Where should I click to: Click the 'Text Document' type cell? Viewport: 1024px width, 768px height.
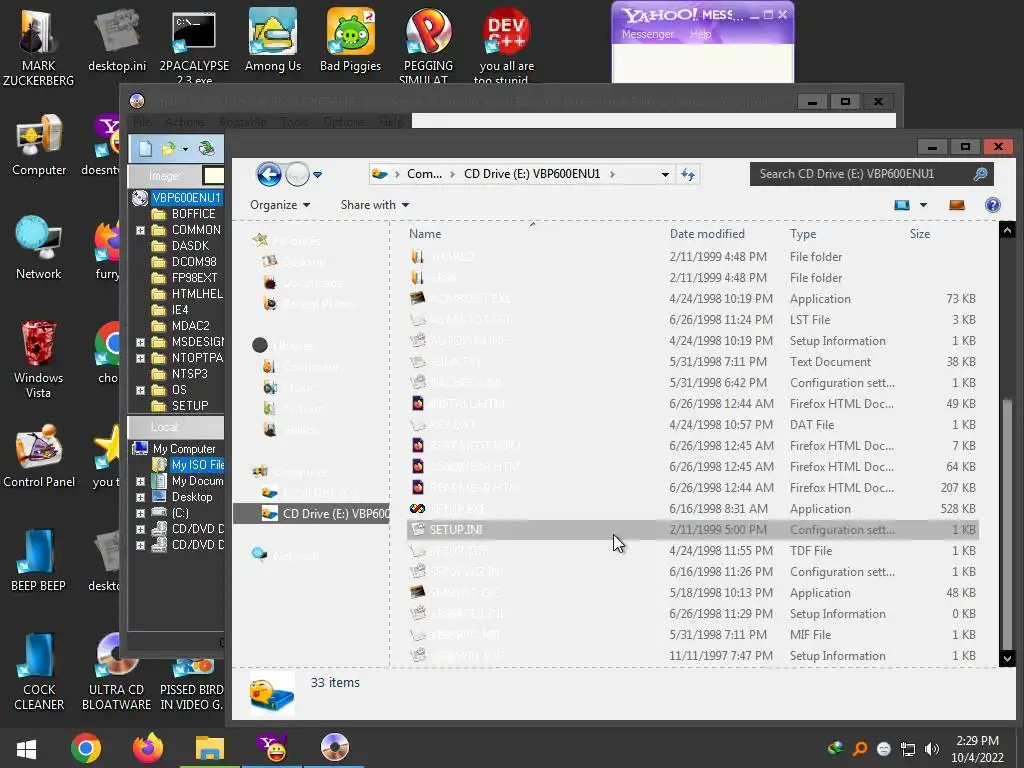pyautogui.click(x=830, y=362)
